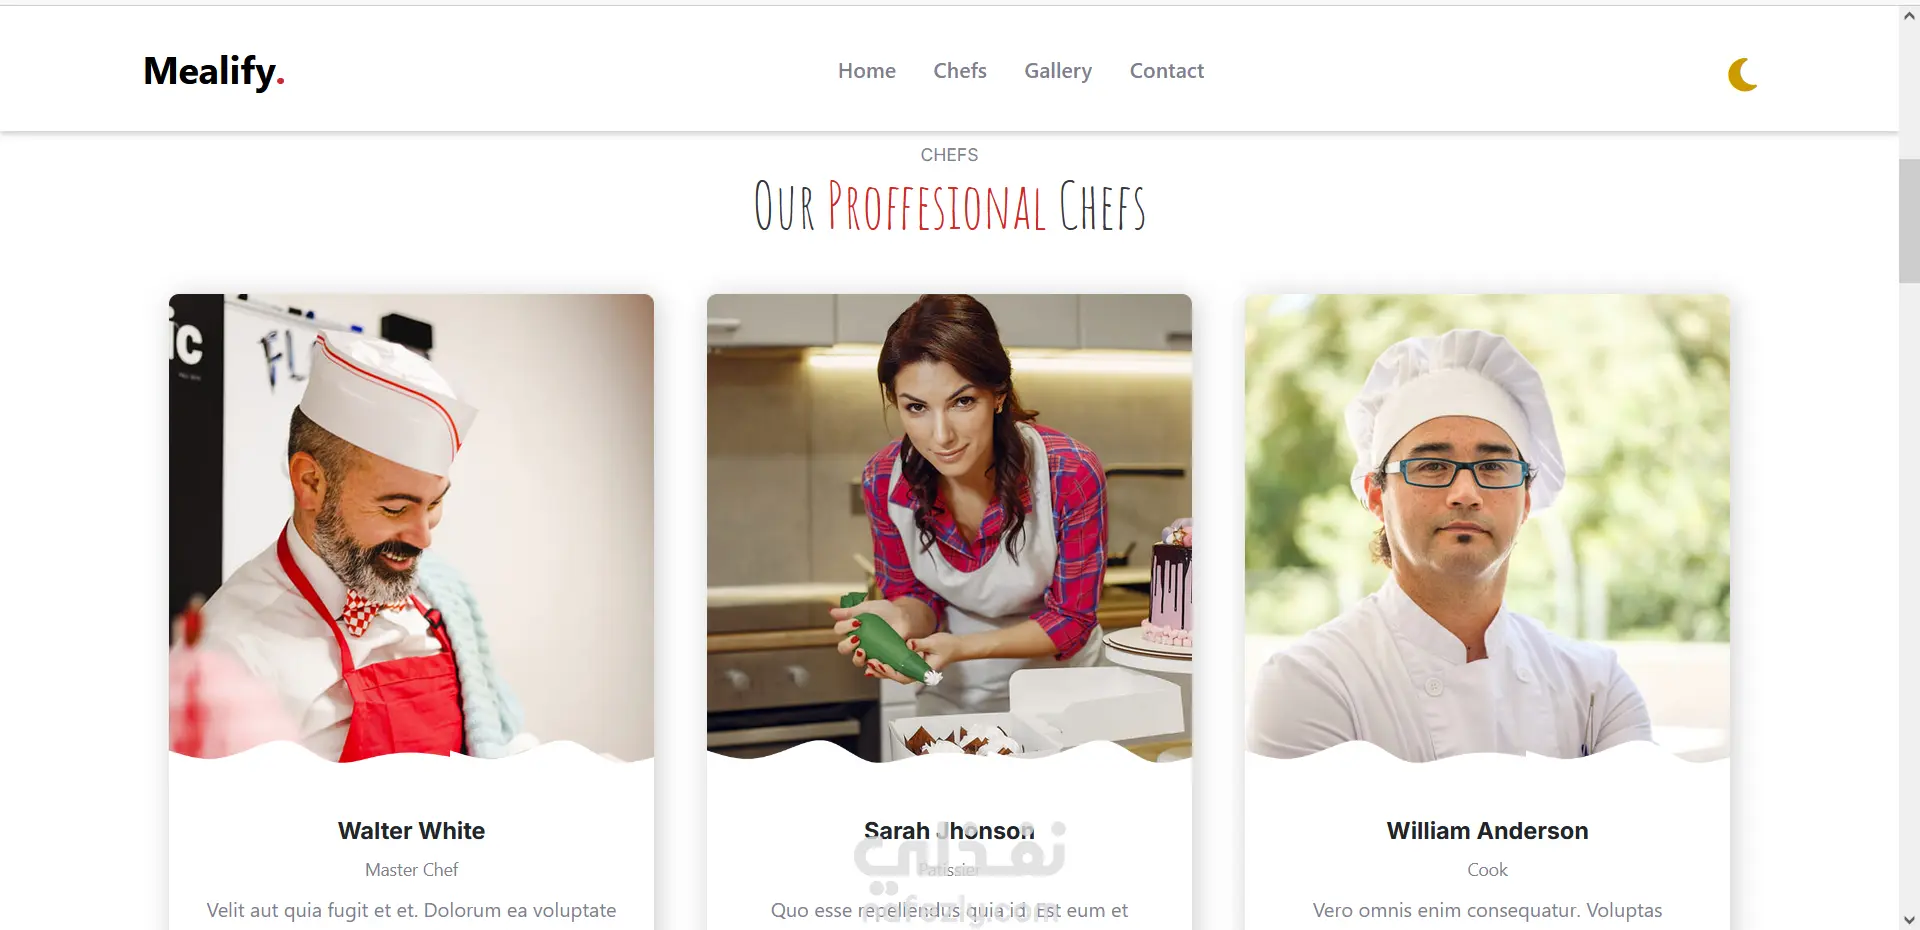
Task: Click William Anderson's chef photo
Action: coord(1487,527)
